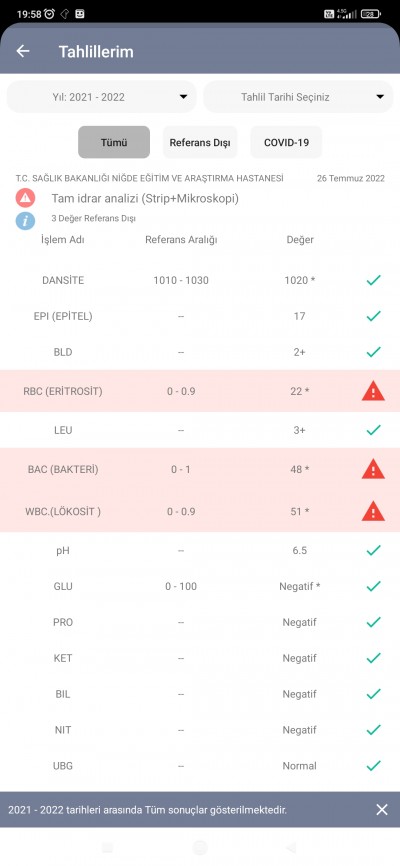This screenshot has height=866, width=400.
Task: Click the RBC (ERİTROSİT) warning triangle
Action: (373, 392)
